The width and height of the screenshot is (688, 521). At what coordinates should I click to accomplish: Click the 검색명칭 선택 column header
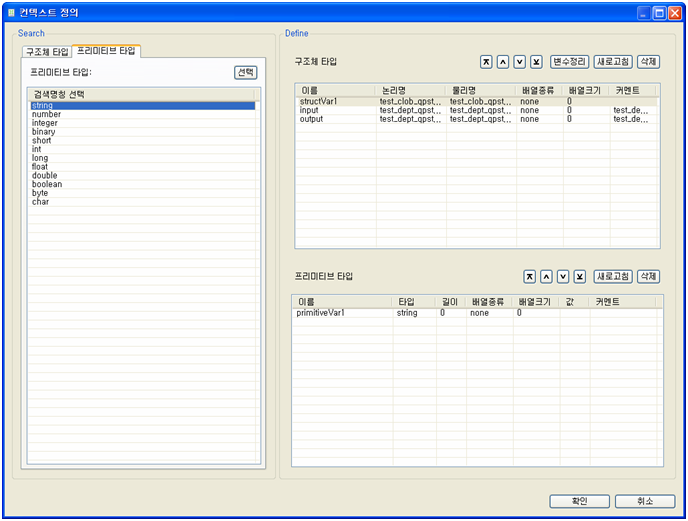tap(141, 94)
